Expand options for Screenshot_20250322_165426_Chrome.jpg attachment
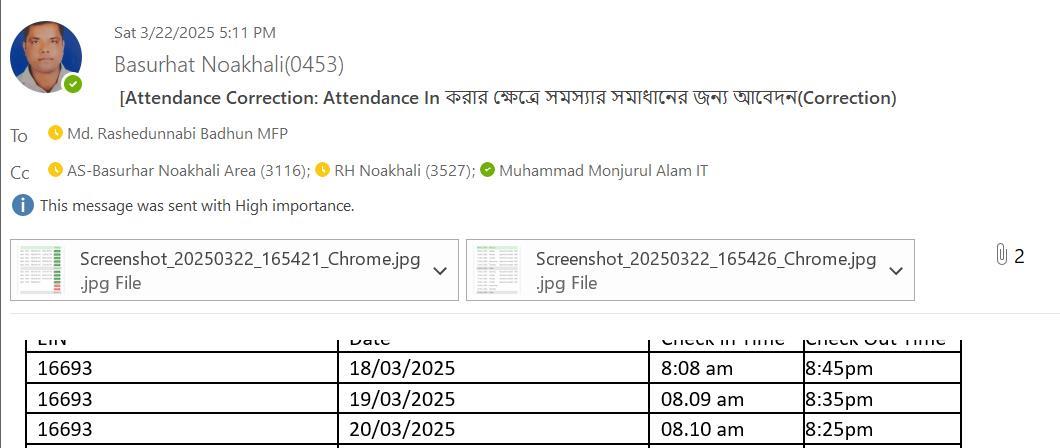 point(896,271)
